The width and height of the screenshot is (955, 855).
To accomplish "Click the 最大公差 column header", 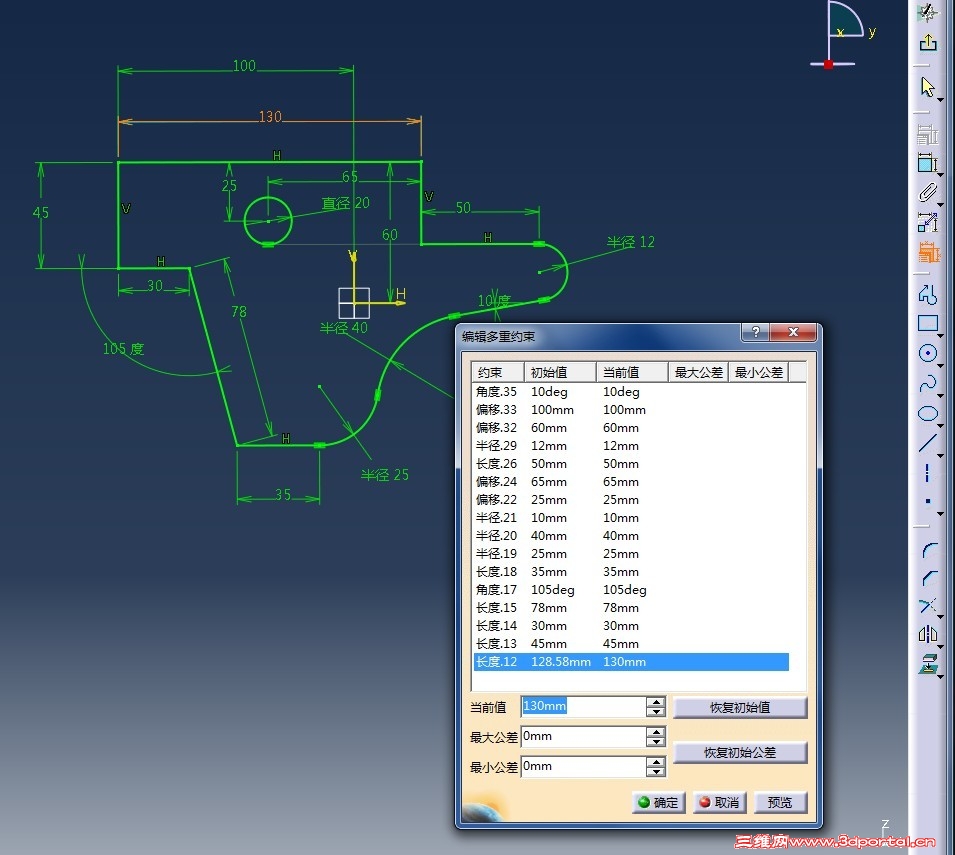I will click(698, 372).
